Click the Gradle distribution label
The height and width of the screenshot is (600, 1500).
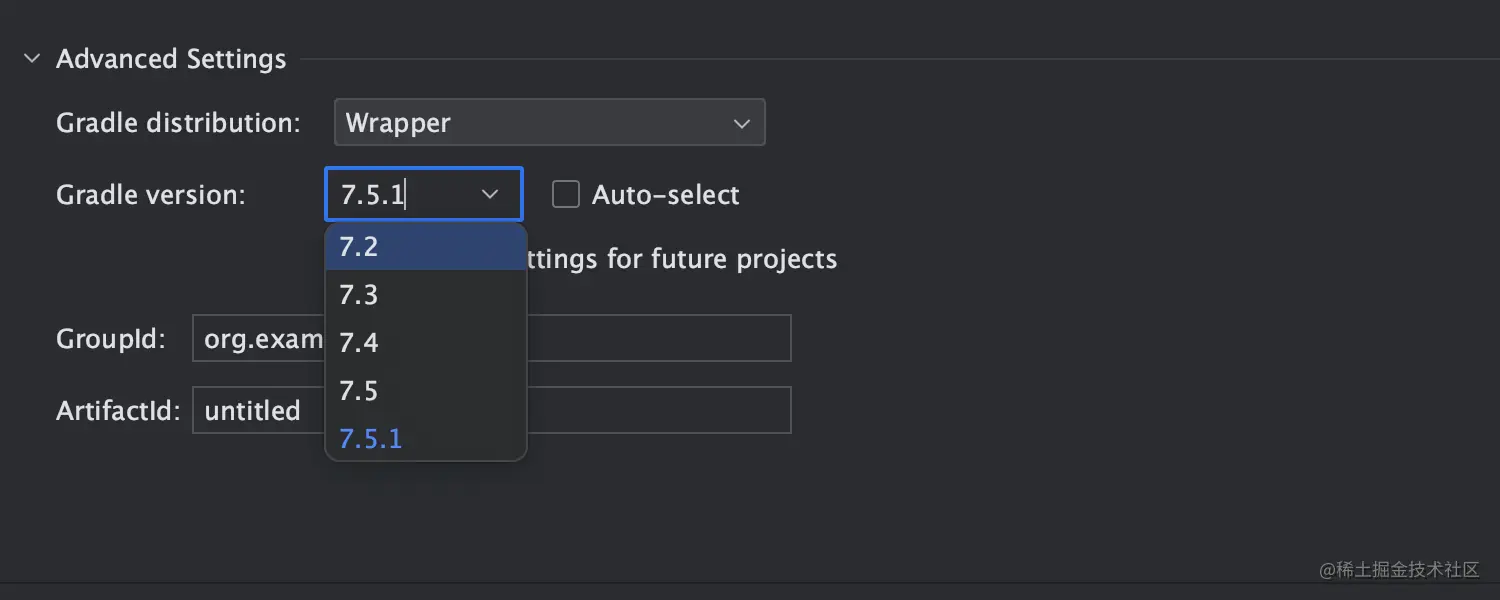(x=178, y=123)
